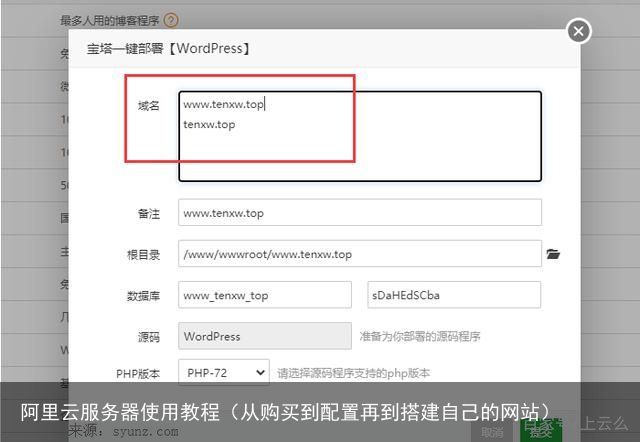
Task: Edit the database password field sDaHEdSCba
Action: 454,295
